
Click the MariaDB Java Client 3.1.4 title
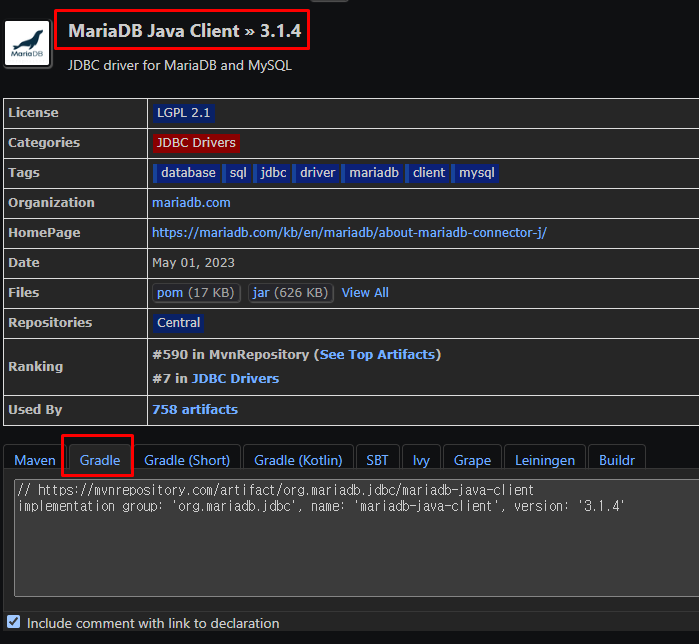point(185,31)
